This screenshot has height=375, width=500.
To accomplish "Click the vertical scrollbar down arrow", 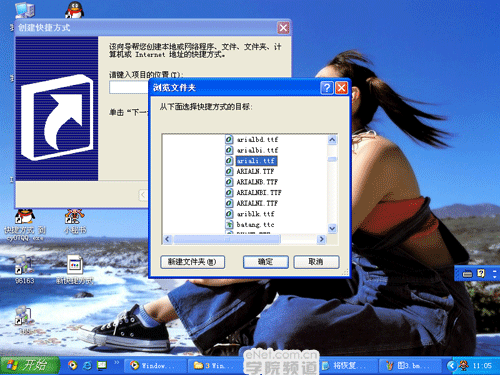I will click(332, 228).
